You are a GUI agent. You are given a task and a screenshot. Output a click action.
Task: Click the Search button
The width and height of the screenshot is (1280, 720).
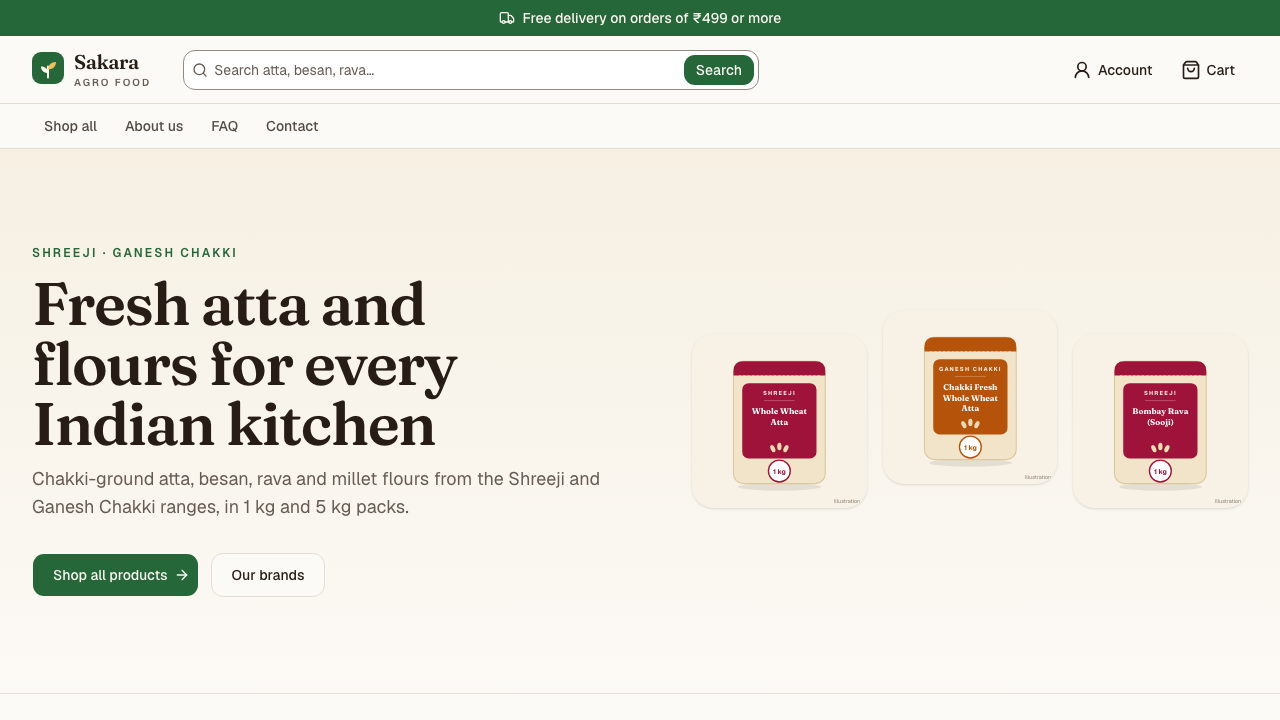tap(719, 70)
